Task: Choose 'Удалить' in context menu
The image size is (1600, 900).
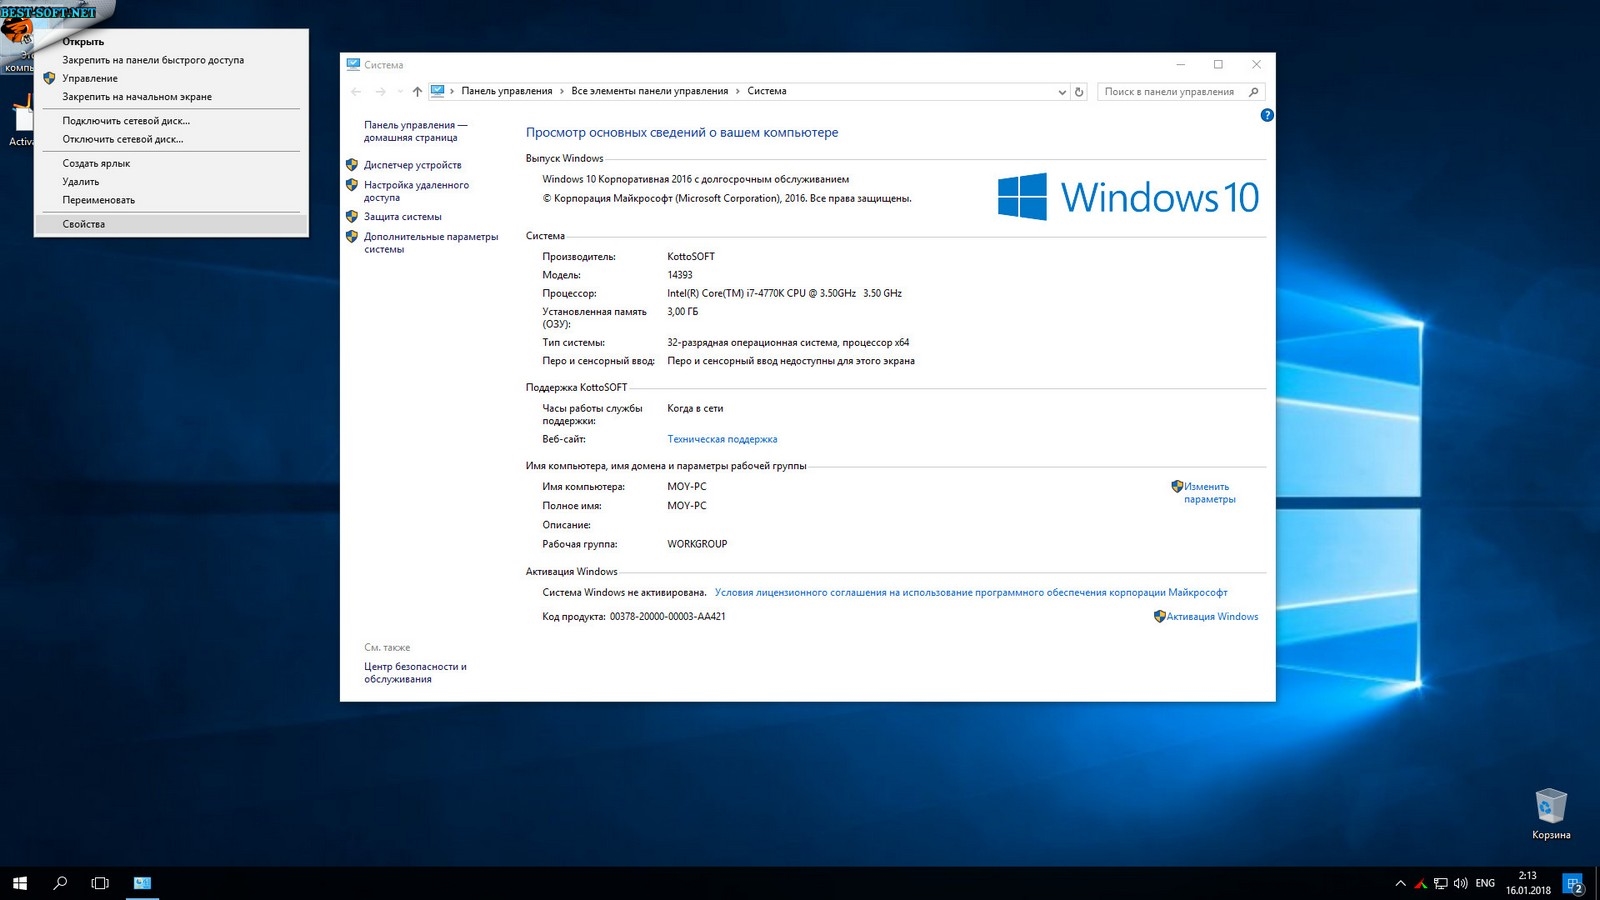Action: coord(171,182)
